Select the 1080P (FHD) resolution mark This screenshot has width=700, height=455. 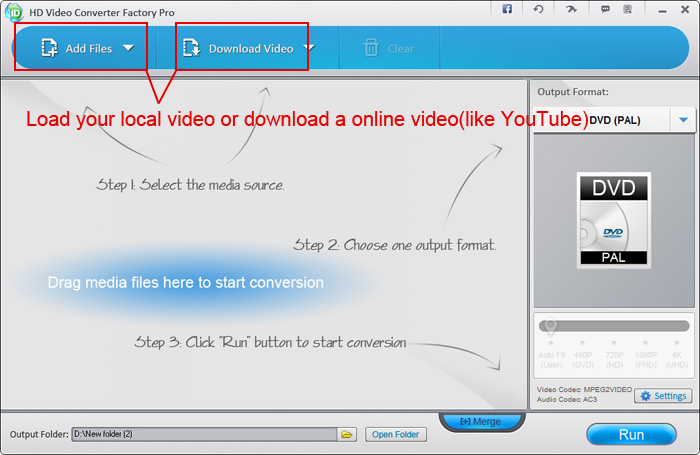tap(646, 356)
